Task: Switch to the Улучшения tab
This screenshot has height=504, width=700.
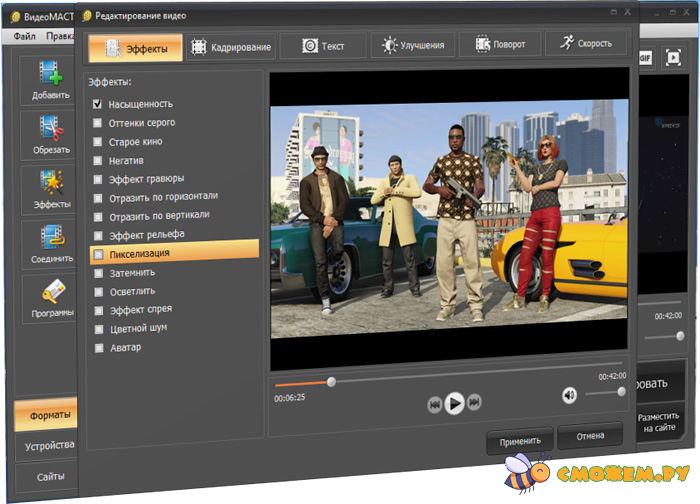Action: (x=412, y=45)
